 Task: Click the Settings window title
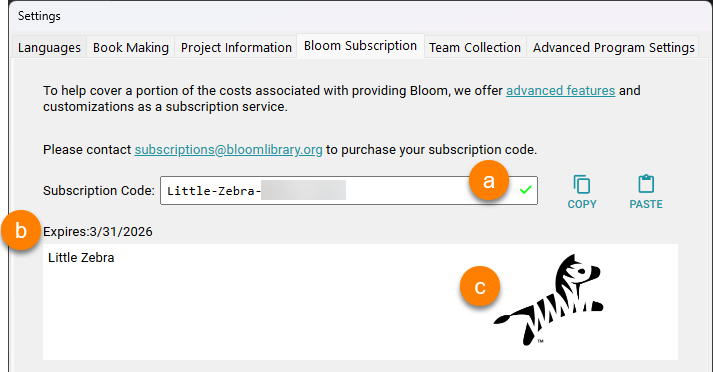39,16
